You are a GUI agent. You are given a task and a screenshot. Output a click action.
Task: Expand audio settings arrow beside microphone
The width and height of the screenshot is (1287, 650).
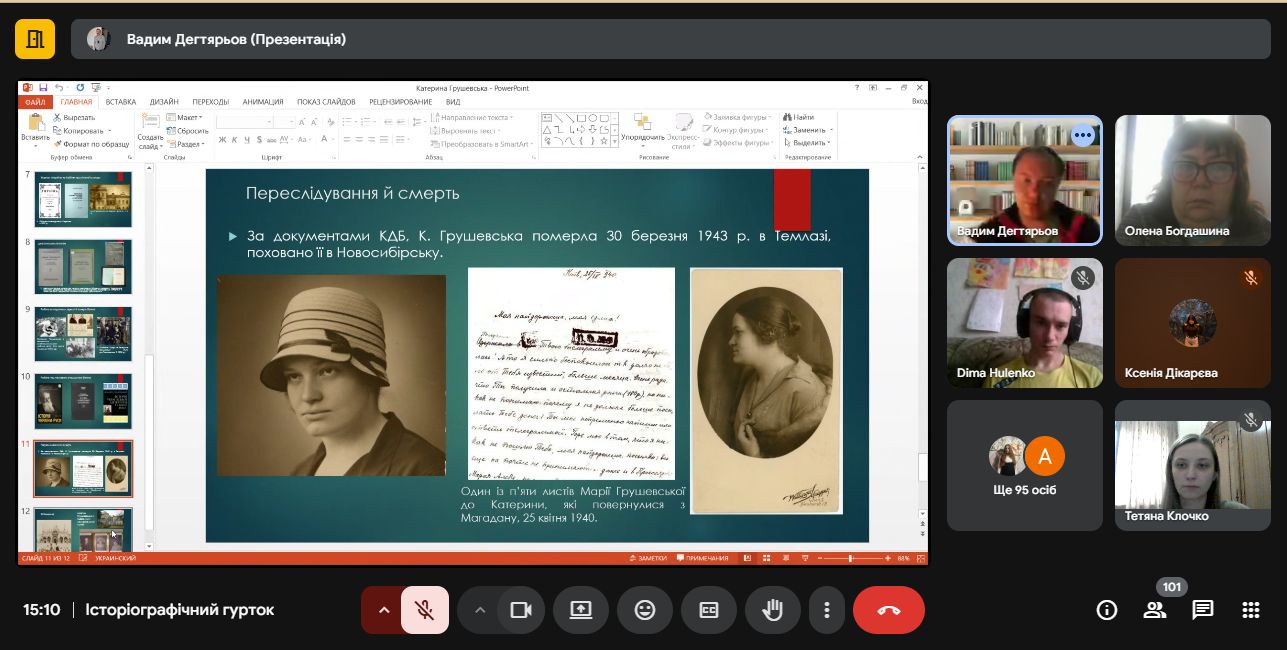pos(382,610)
